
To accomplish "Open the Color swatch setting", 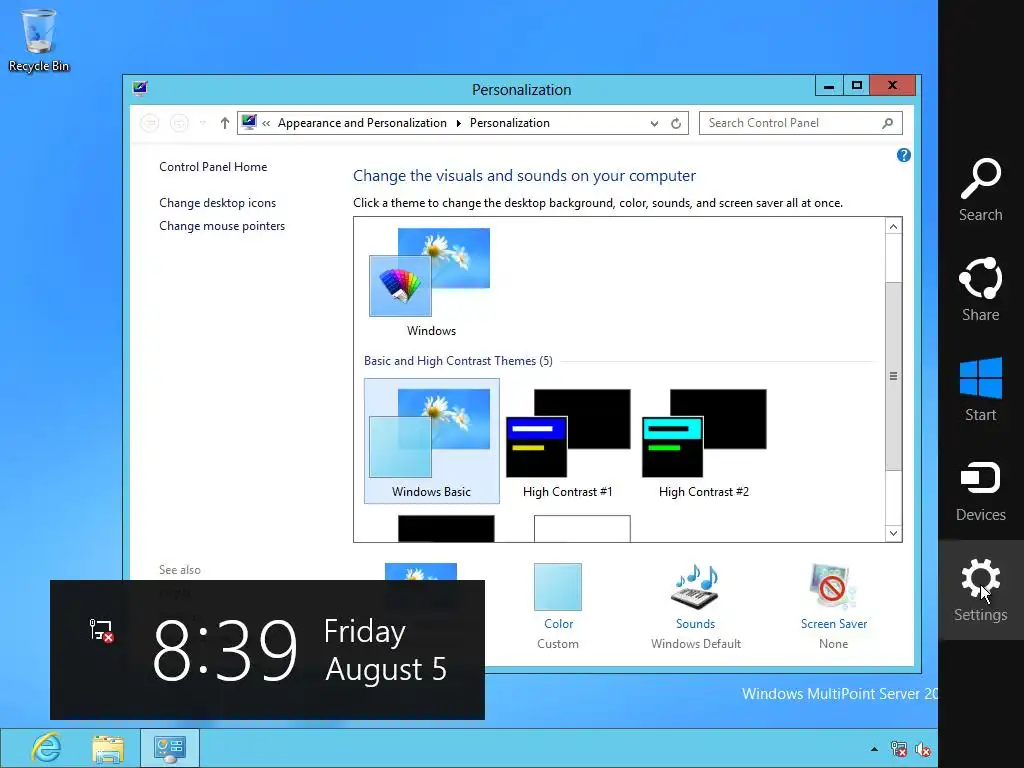I will pos(558,587).
